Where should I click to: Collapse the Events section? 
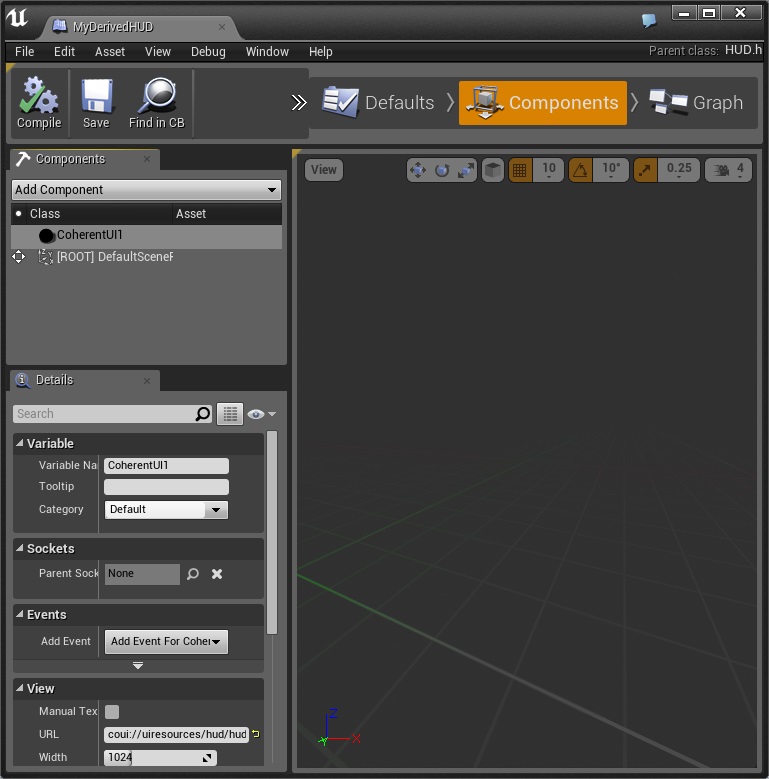pyautogui.click(x=19, y=614)
